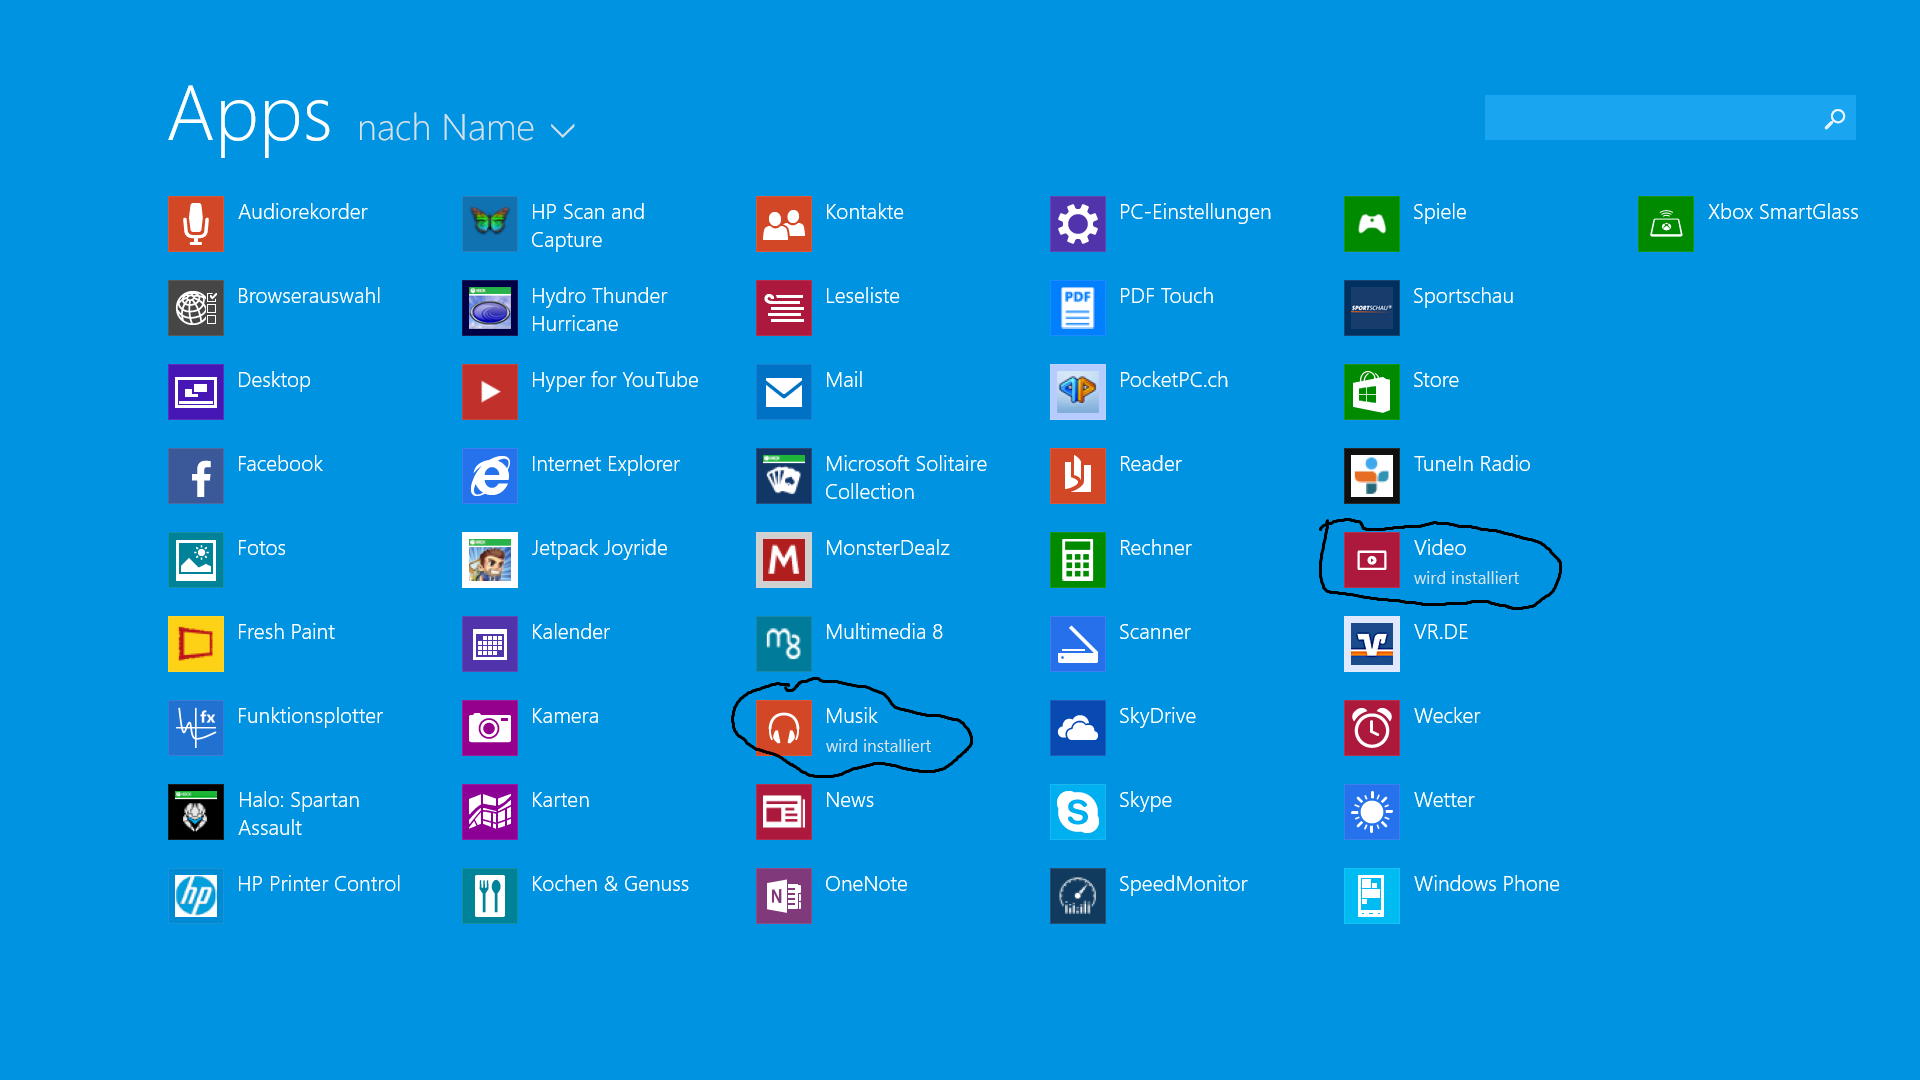1920x1080 pixels.
Task: Open the Desktop tile icon
Action: point(196,392)
